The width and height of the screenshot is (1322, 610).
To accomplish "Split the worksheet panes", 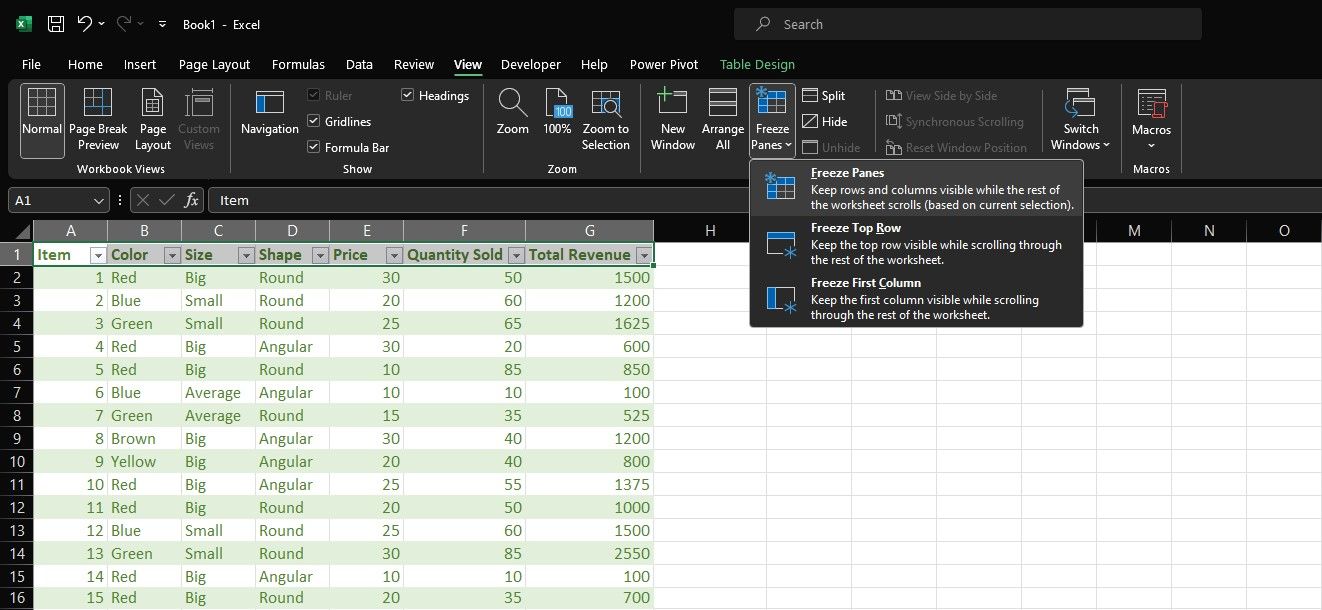I will pos(822,95).
